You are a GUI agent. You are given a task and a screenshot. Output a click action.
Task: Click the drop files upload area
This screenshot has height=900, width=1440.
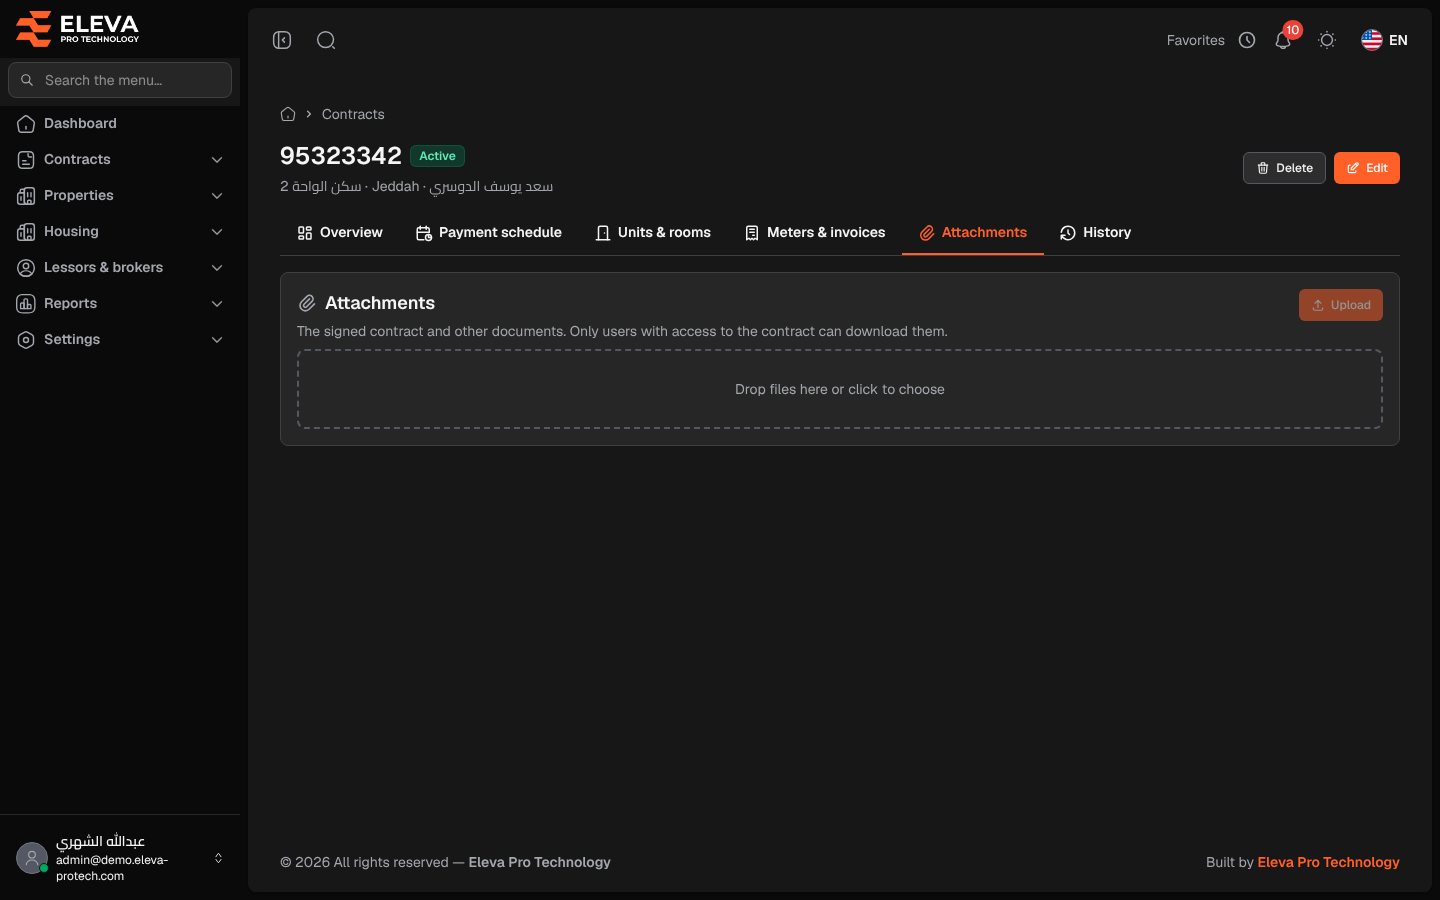tap(840, 389)
